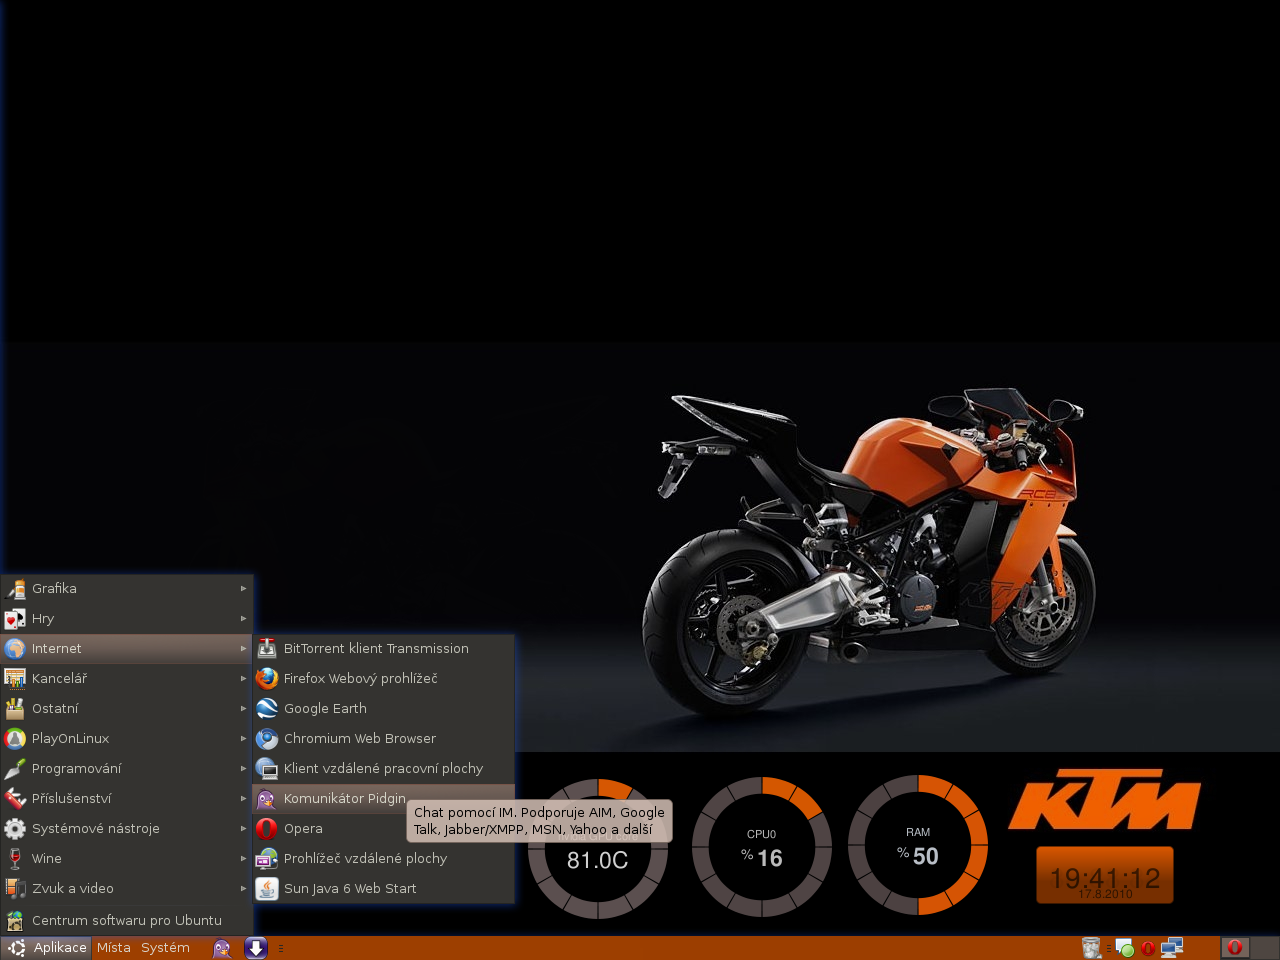Launch Chromium Web Browser
Screen dimensions: 1280x960
tap(359, 738)
